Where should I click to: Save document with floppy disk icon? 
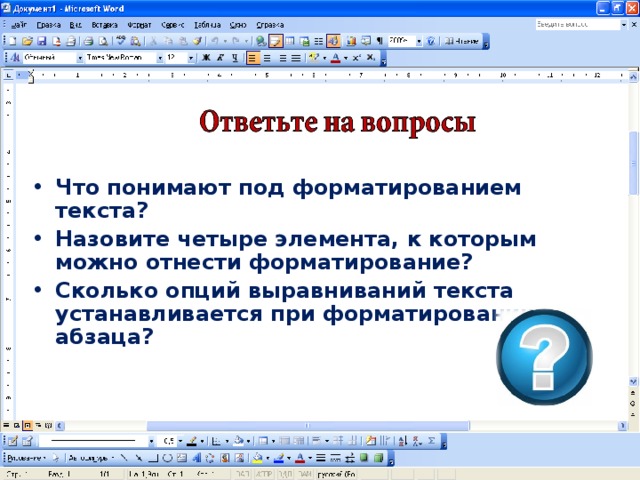(x=42, y=41)
